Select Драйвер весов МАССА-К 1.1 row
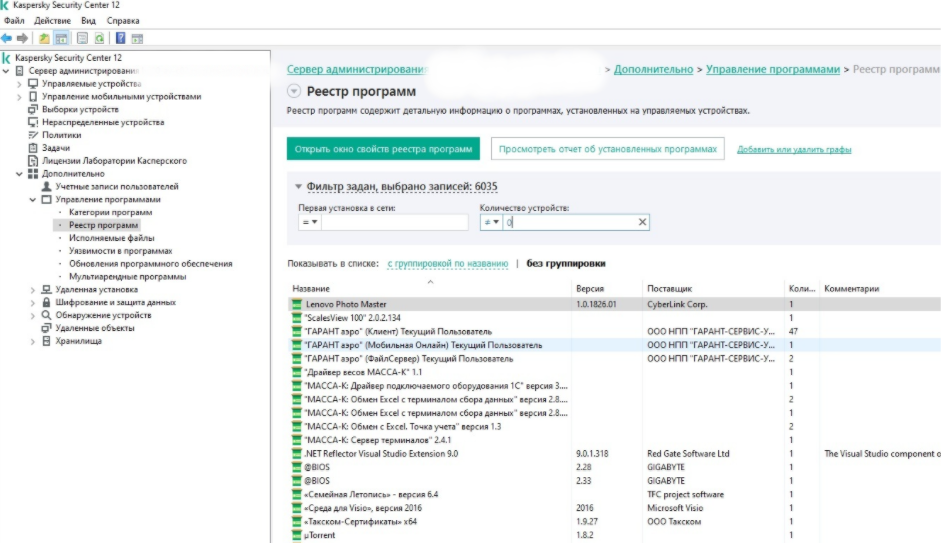 pos(614,372)
